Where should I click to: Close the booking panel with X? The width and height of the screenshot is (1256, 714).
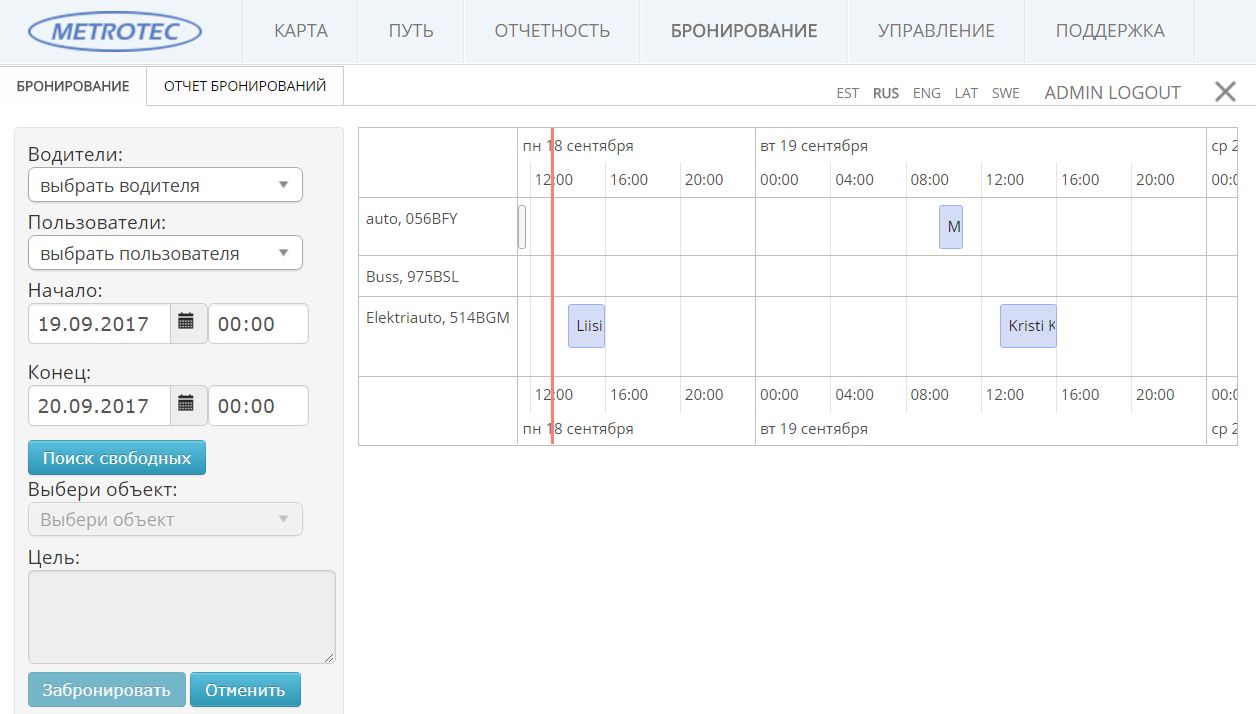click(1225, 92)
